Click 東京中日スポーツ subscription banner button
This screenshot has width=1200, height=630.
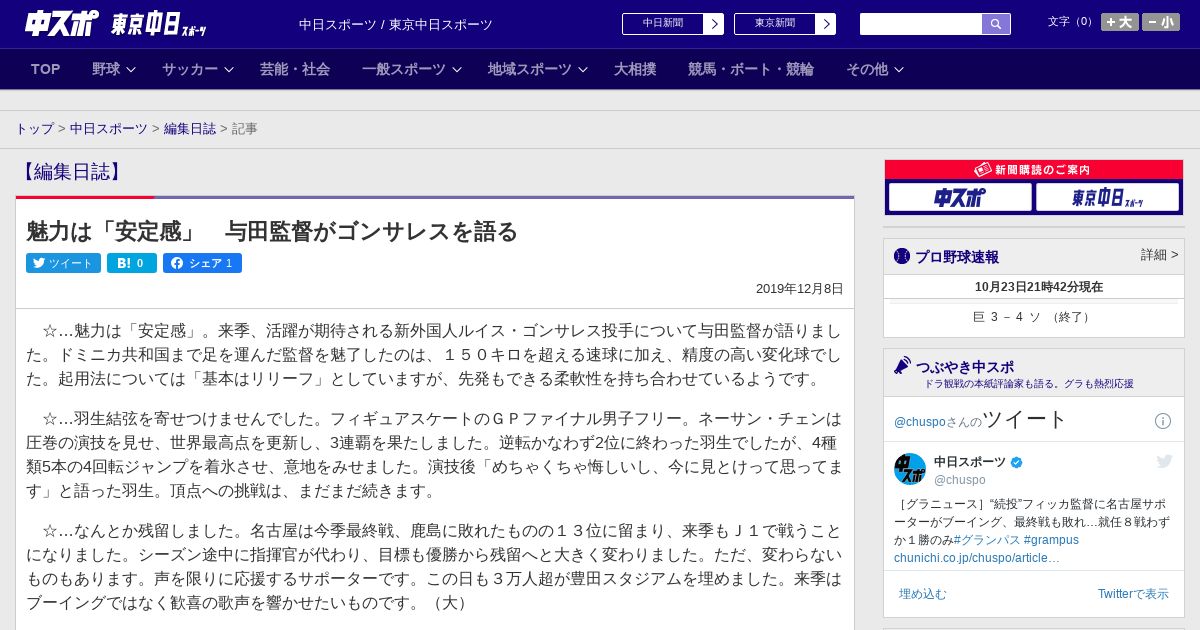click(1107, 197)
